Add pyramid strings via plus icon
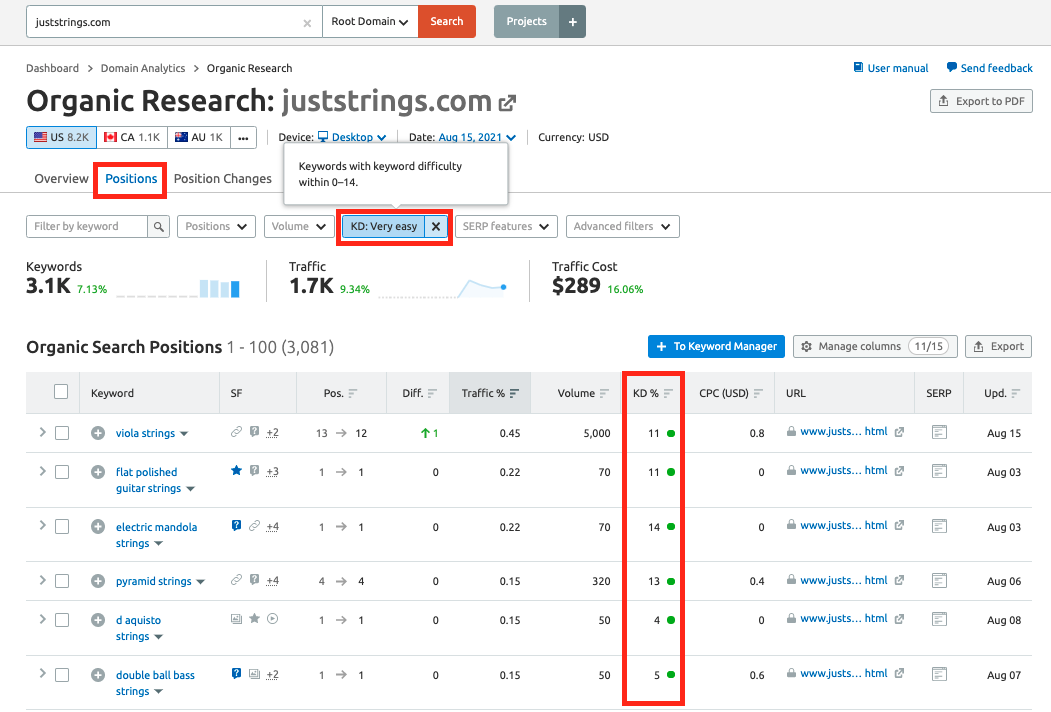Image resolution: width=1051 pixels, height=712 pixels. tap(98, 581)
